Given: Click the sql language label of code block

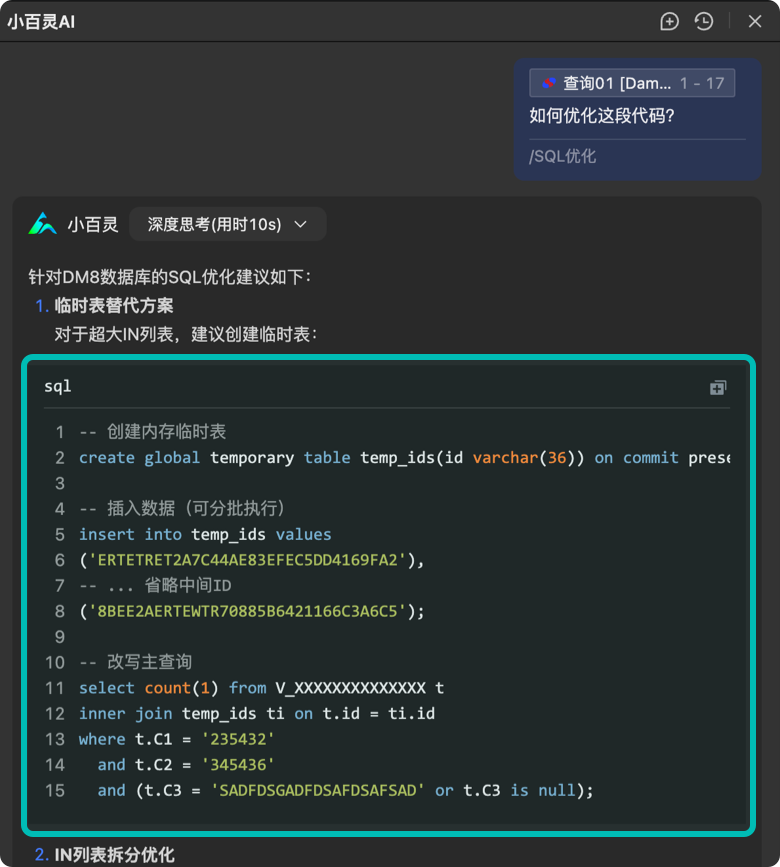Looking at the screenshot, I should tap(58, 386).
